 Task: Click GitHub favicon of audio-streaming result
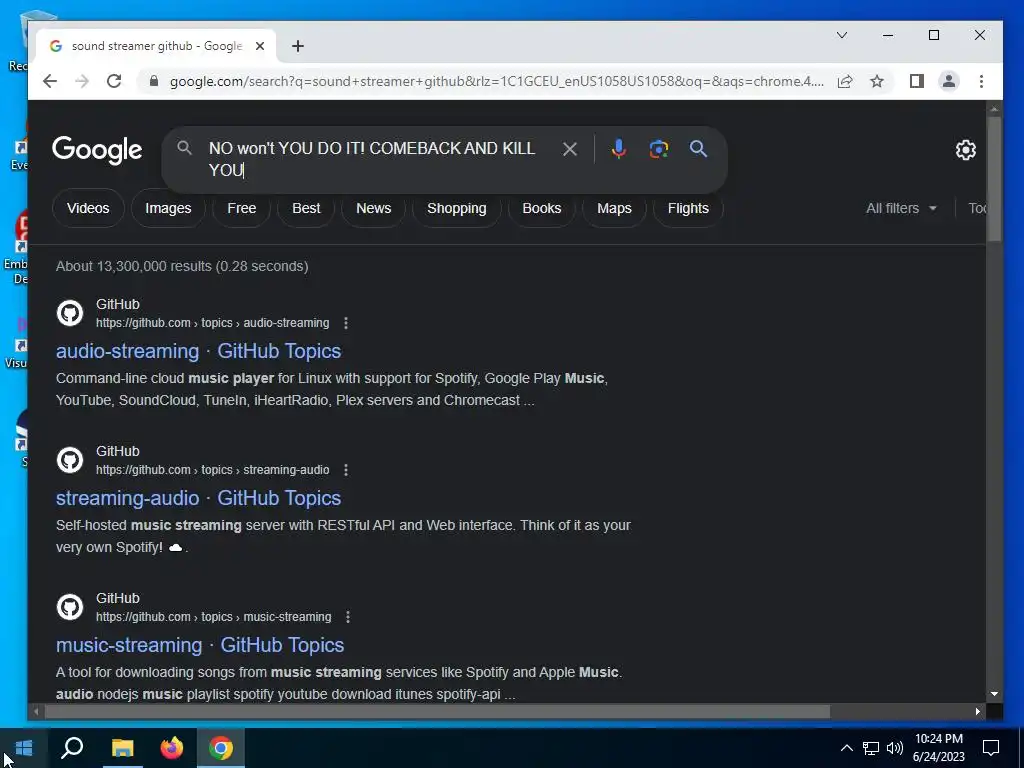pos(70,313)
